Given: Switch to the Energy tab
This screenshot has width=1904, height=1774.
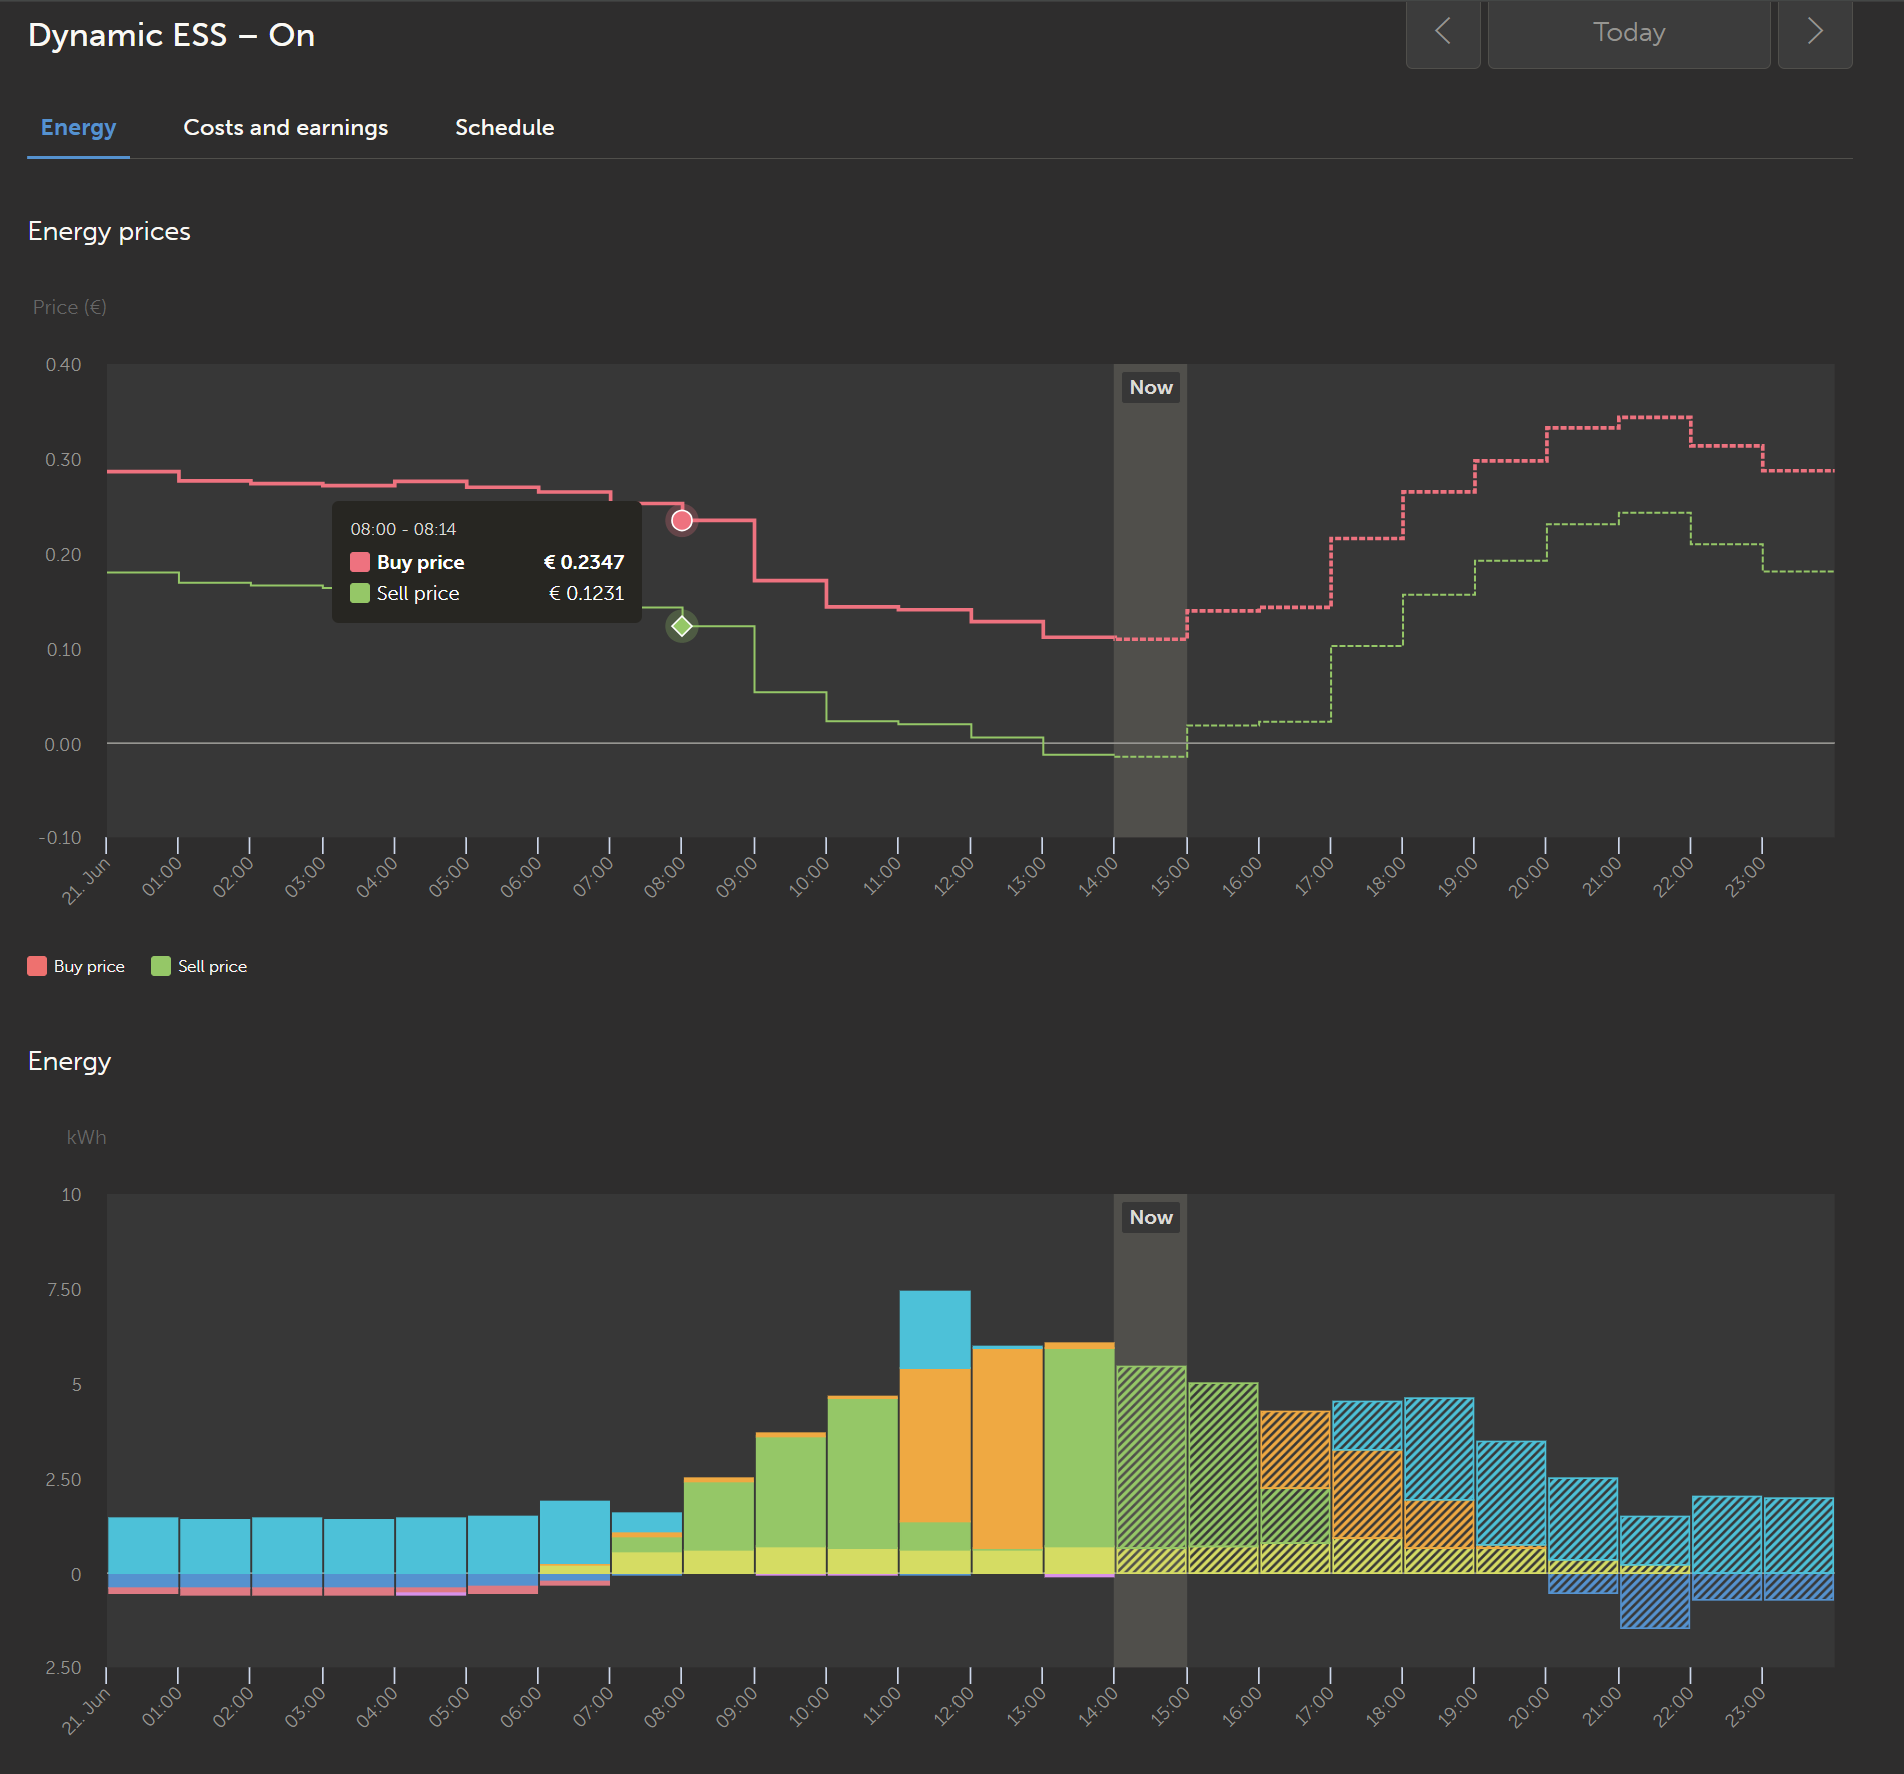Looking at the screenshot, I should [78, 128].
